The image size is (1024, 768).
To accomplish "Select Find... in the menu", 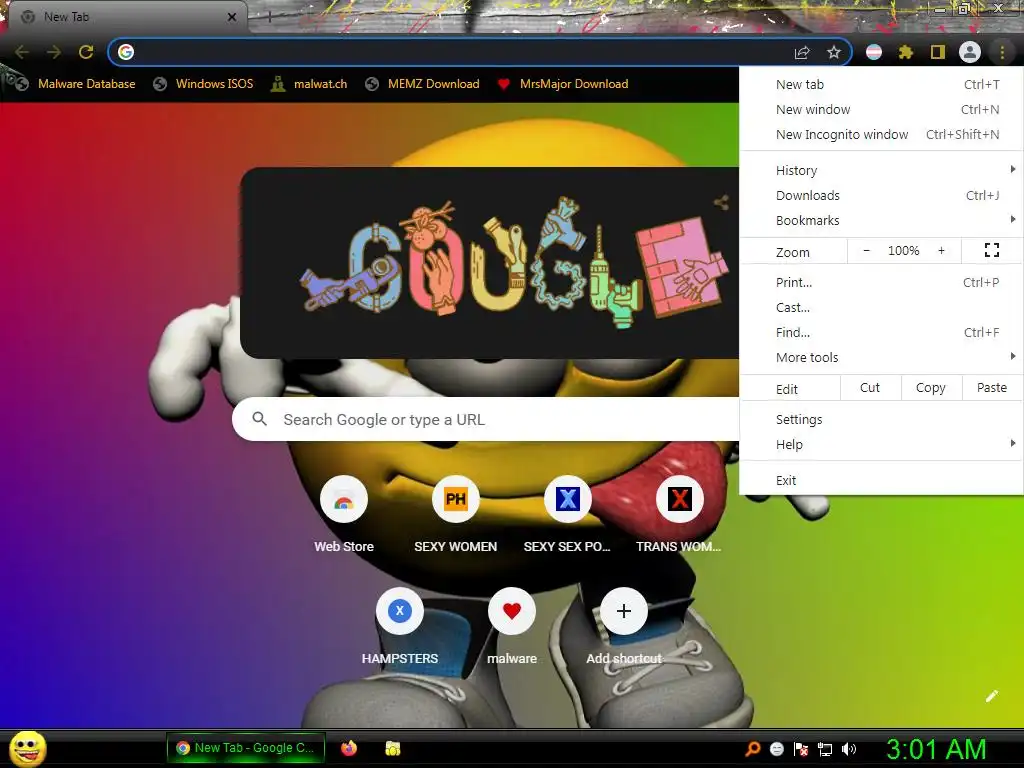I will [881, 332].
